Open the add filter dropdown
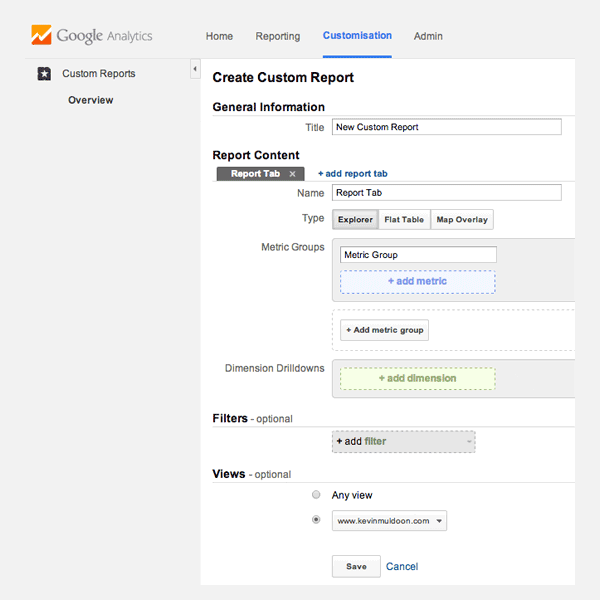 [x=404, y=442]
